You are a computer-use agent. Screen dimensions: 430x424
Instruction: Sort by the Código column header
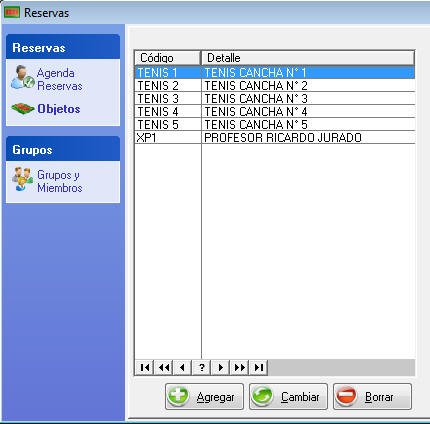click(x=168, y=58)
